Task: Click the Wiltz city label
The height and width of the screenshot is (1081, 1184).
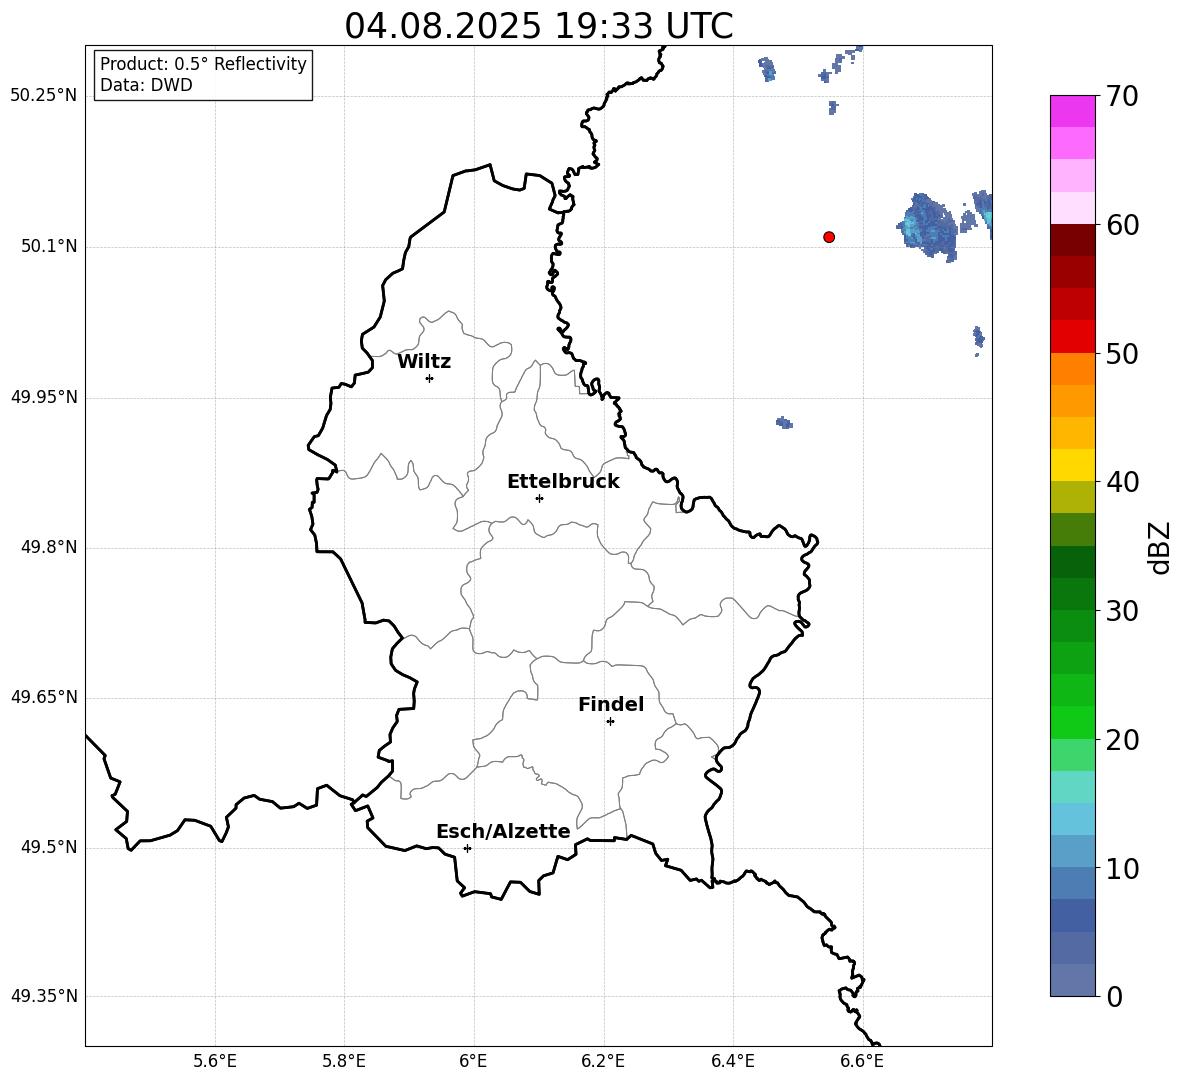Action: pos(424,362)
